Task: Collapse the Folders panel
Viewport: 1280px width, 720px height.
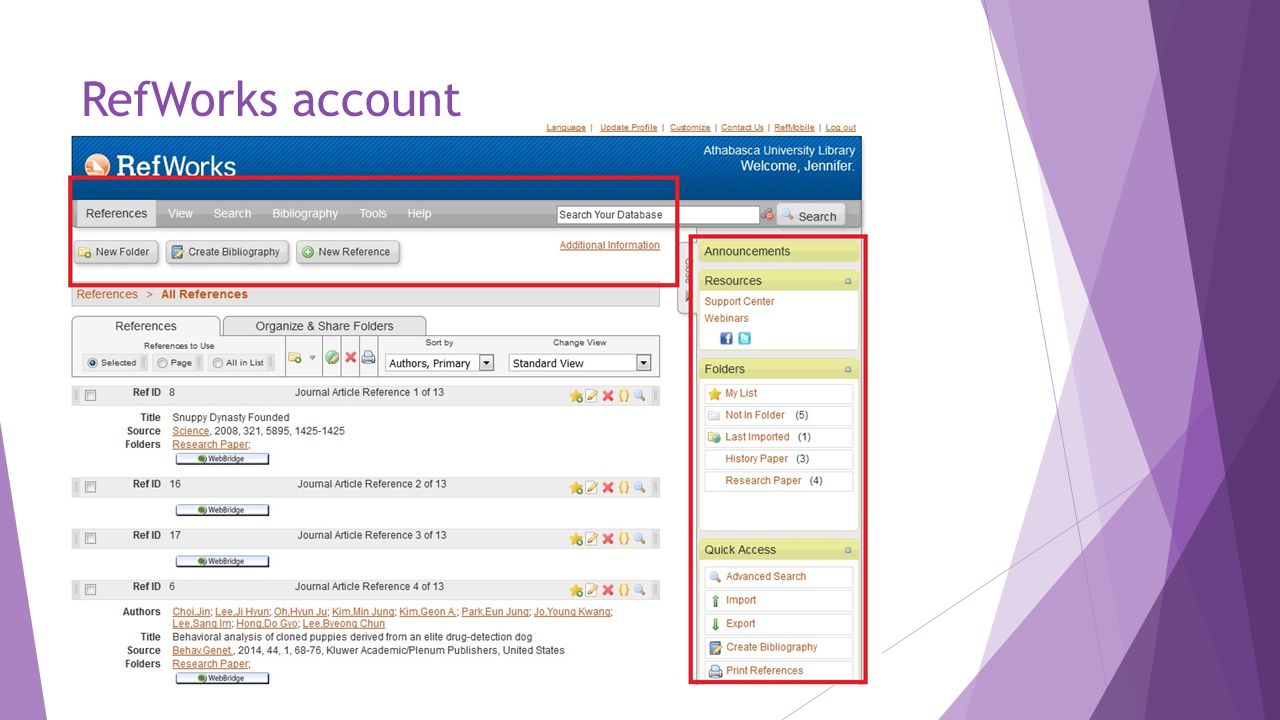Action: (848, 369)
